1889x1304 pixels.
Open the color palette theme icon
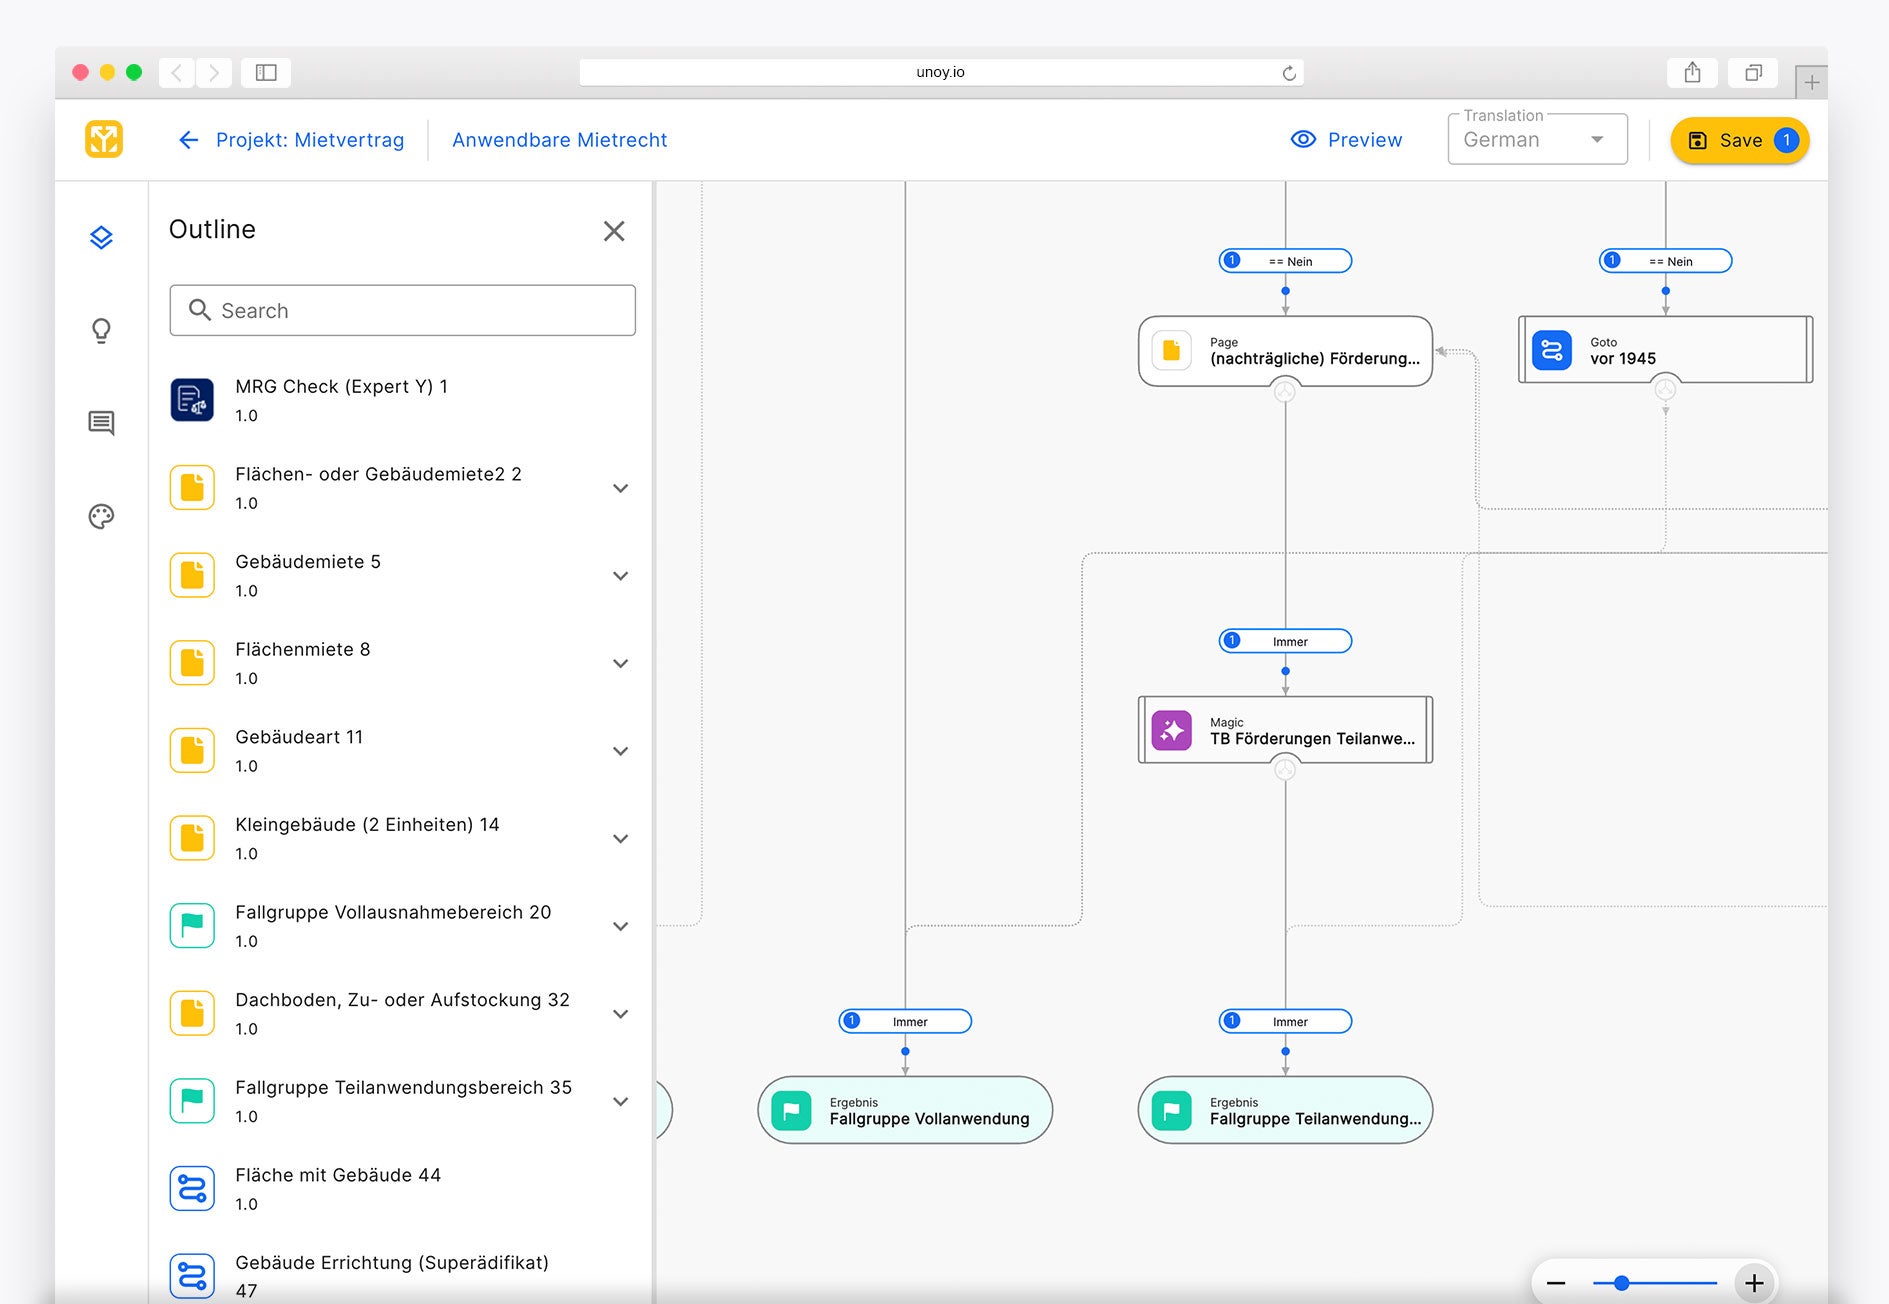tap(101, 516)
